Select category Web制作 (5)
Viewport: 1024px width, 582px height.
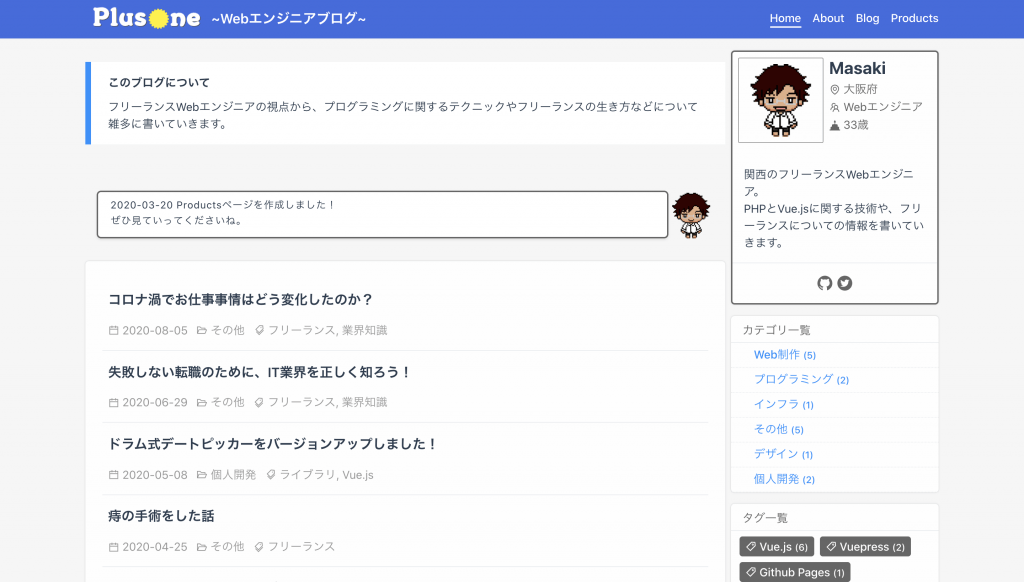(785, 355)
